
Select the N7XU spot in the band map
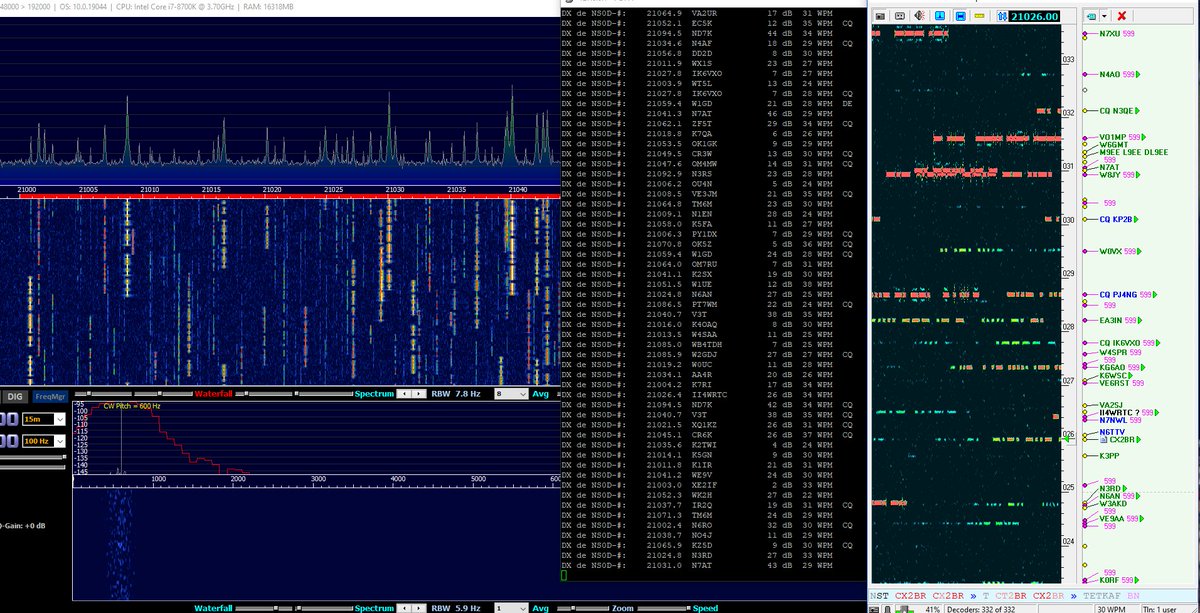[x=1110, y=34]
